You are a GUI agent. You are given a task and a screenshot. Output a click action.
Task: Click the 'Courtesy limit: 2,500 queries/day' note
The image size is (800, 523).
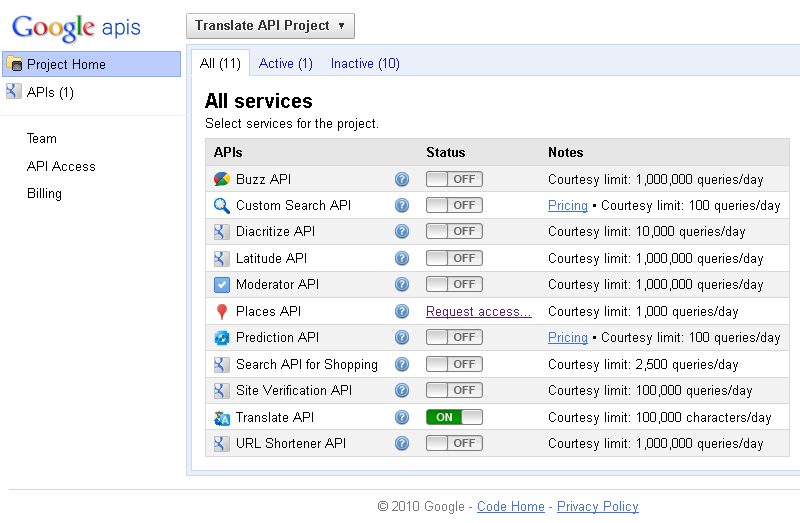[x=643, y=364]
